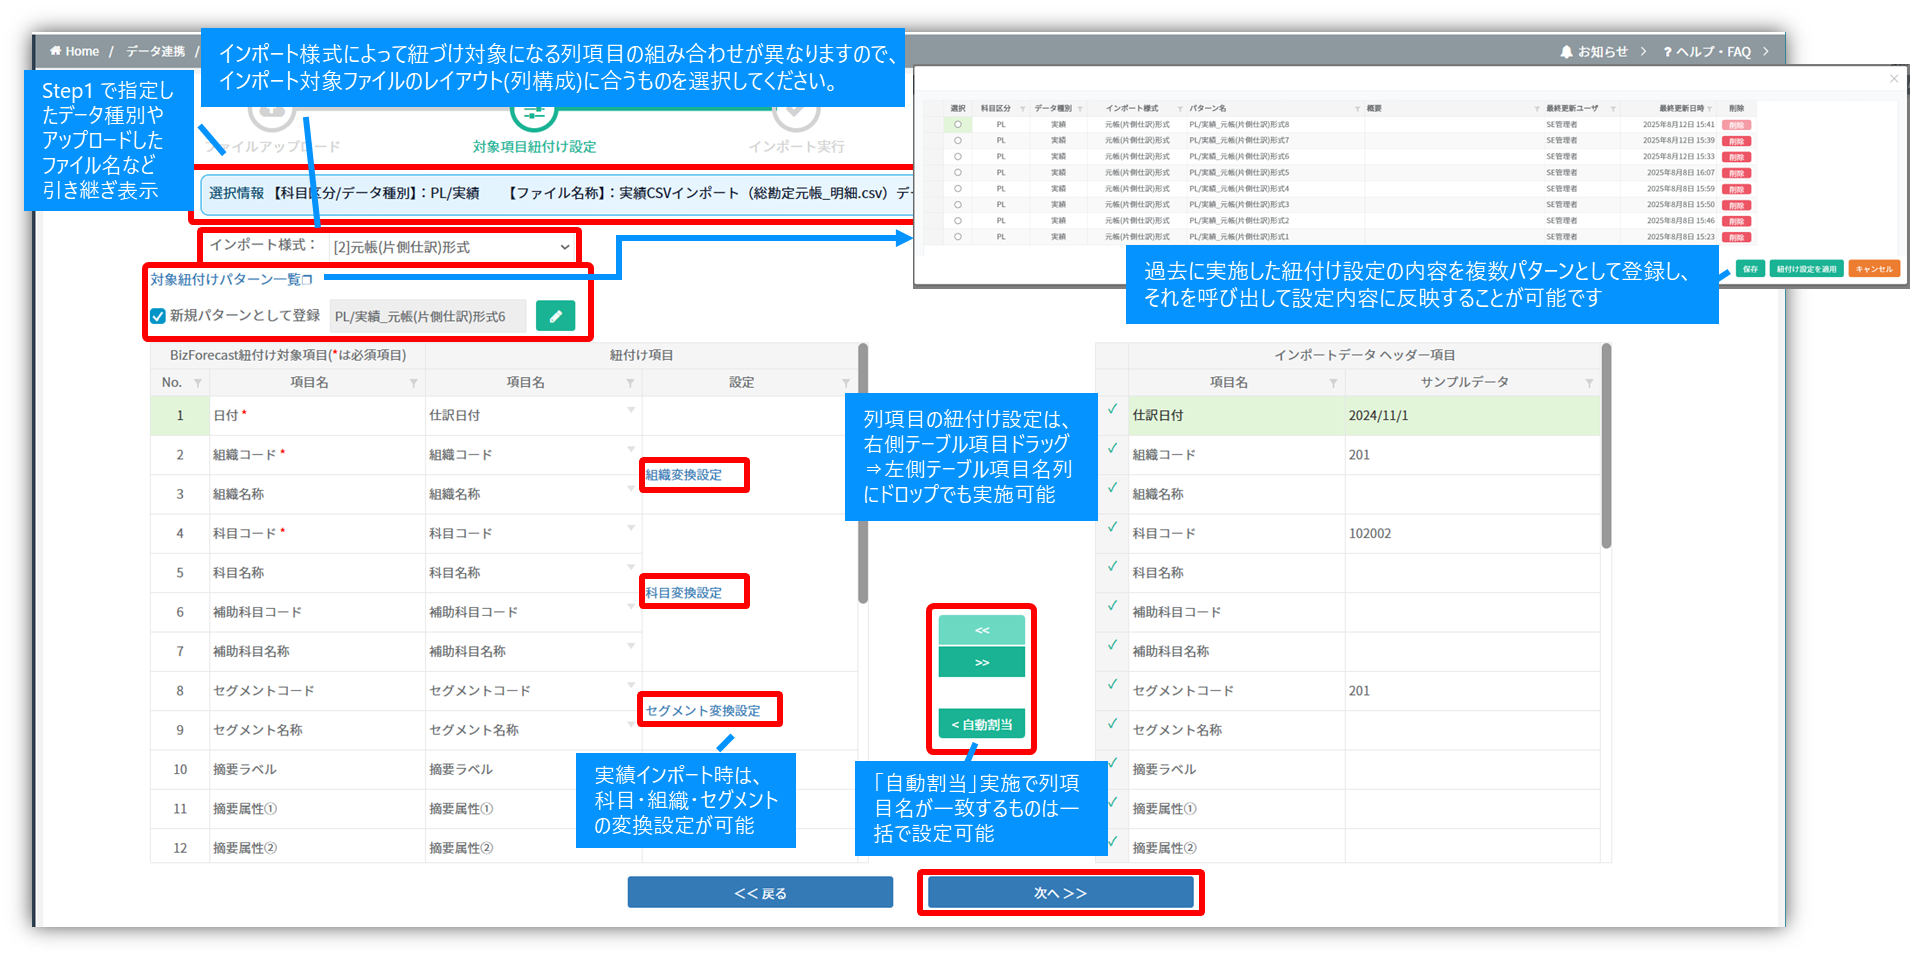
Task: Click the green pencil edit icon
Action: (555, 316)
